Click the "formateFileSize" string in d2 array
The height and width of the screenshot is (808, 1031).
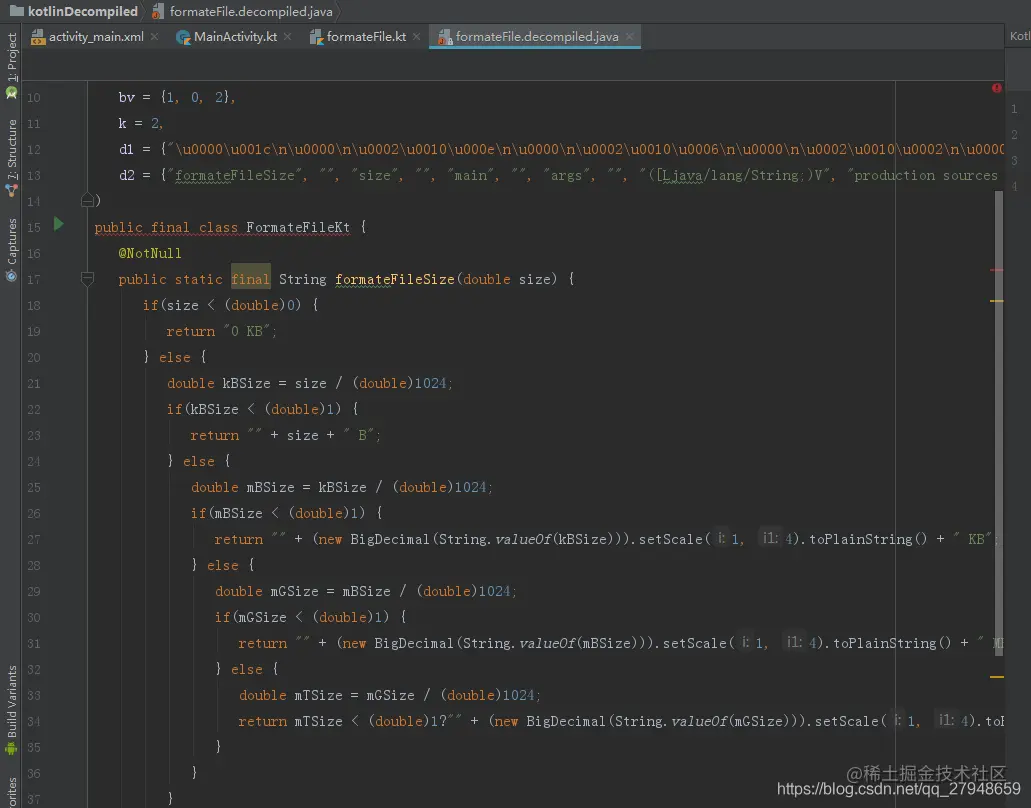click(234, 176)
